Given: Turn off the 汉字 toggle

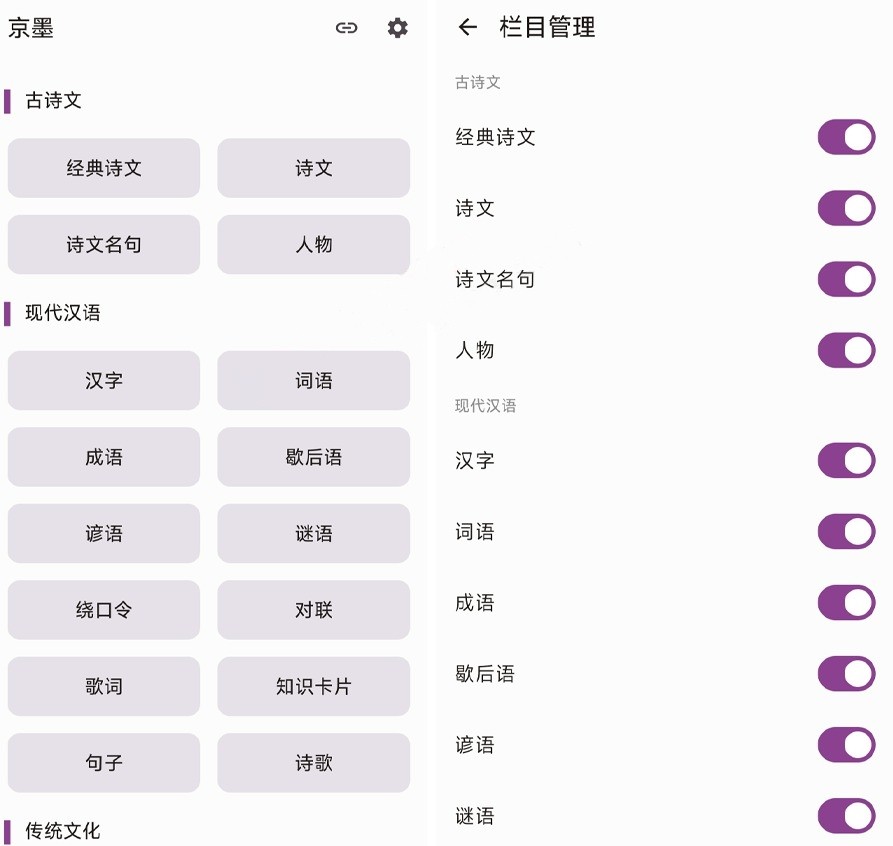Looking at the screenshot, I should [846, 460].
